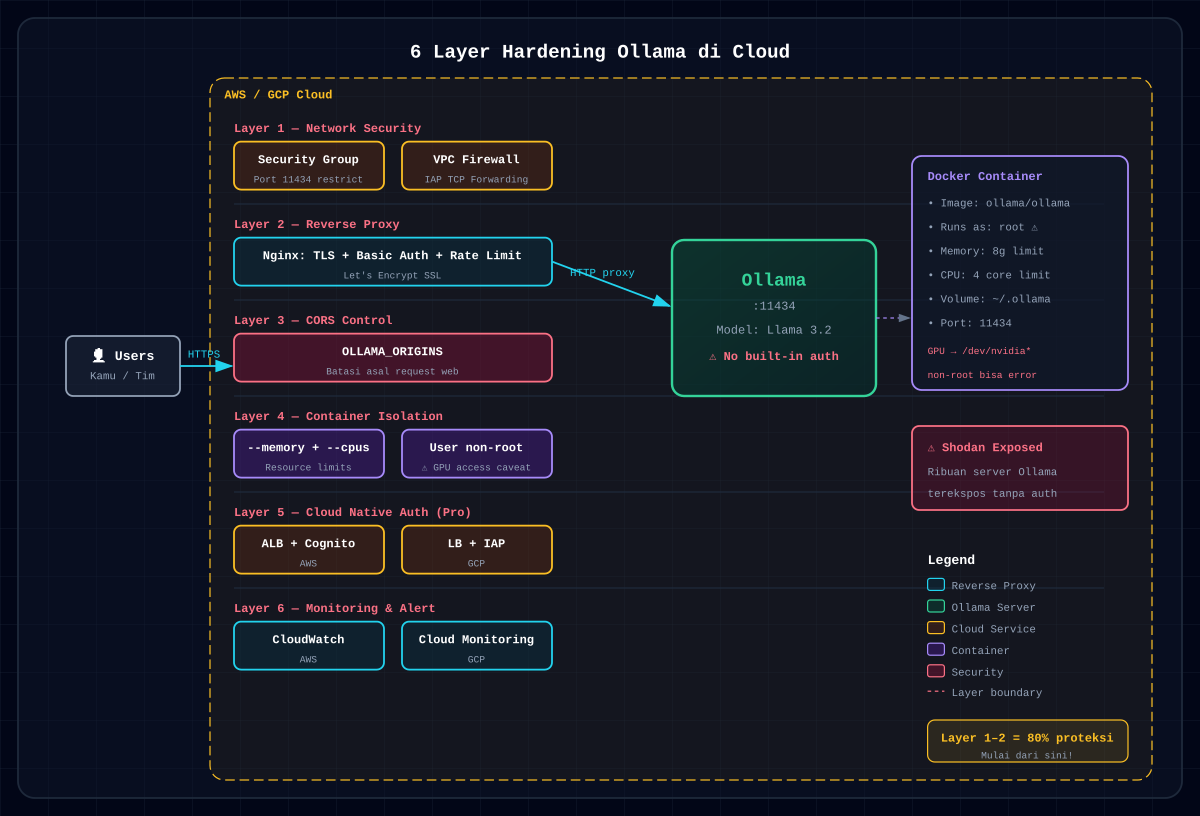Click Kamu / Tim text under Users

coord(122,376)
